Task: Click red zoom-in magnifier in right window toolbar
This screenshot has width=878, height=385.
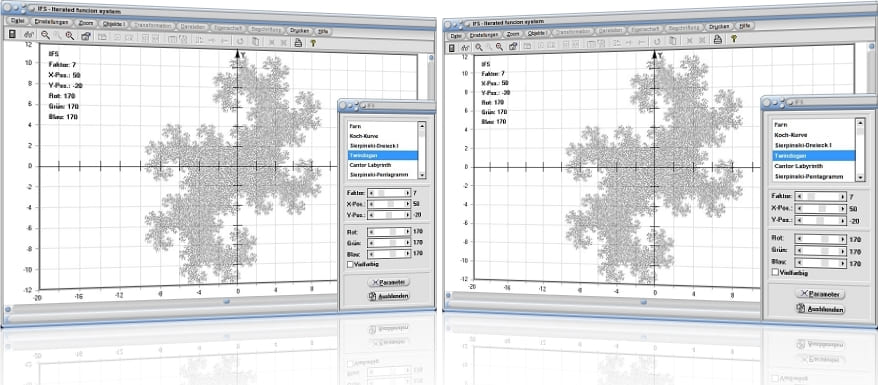Action: 500,46
